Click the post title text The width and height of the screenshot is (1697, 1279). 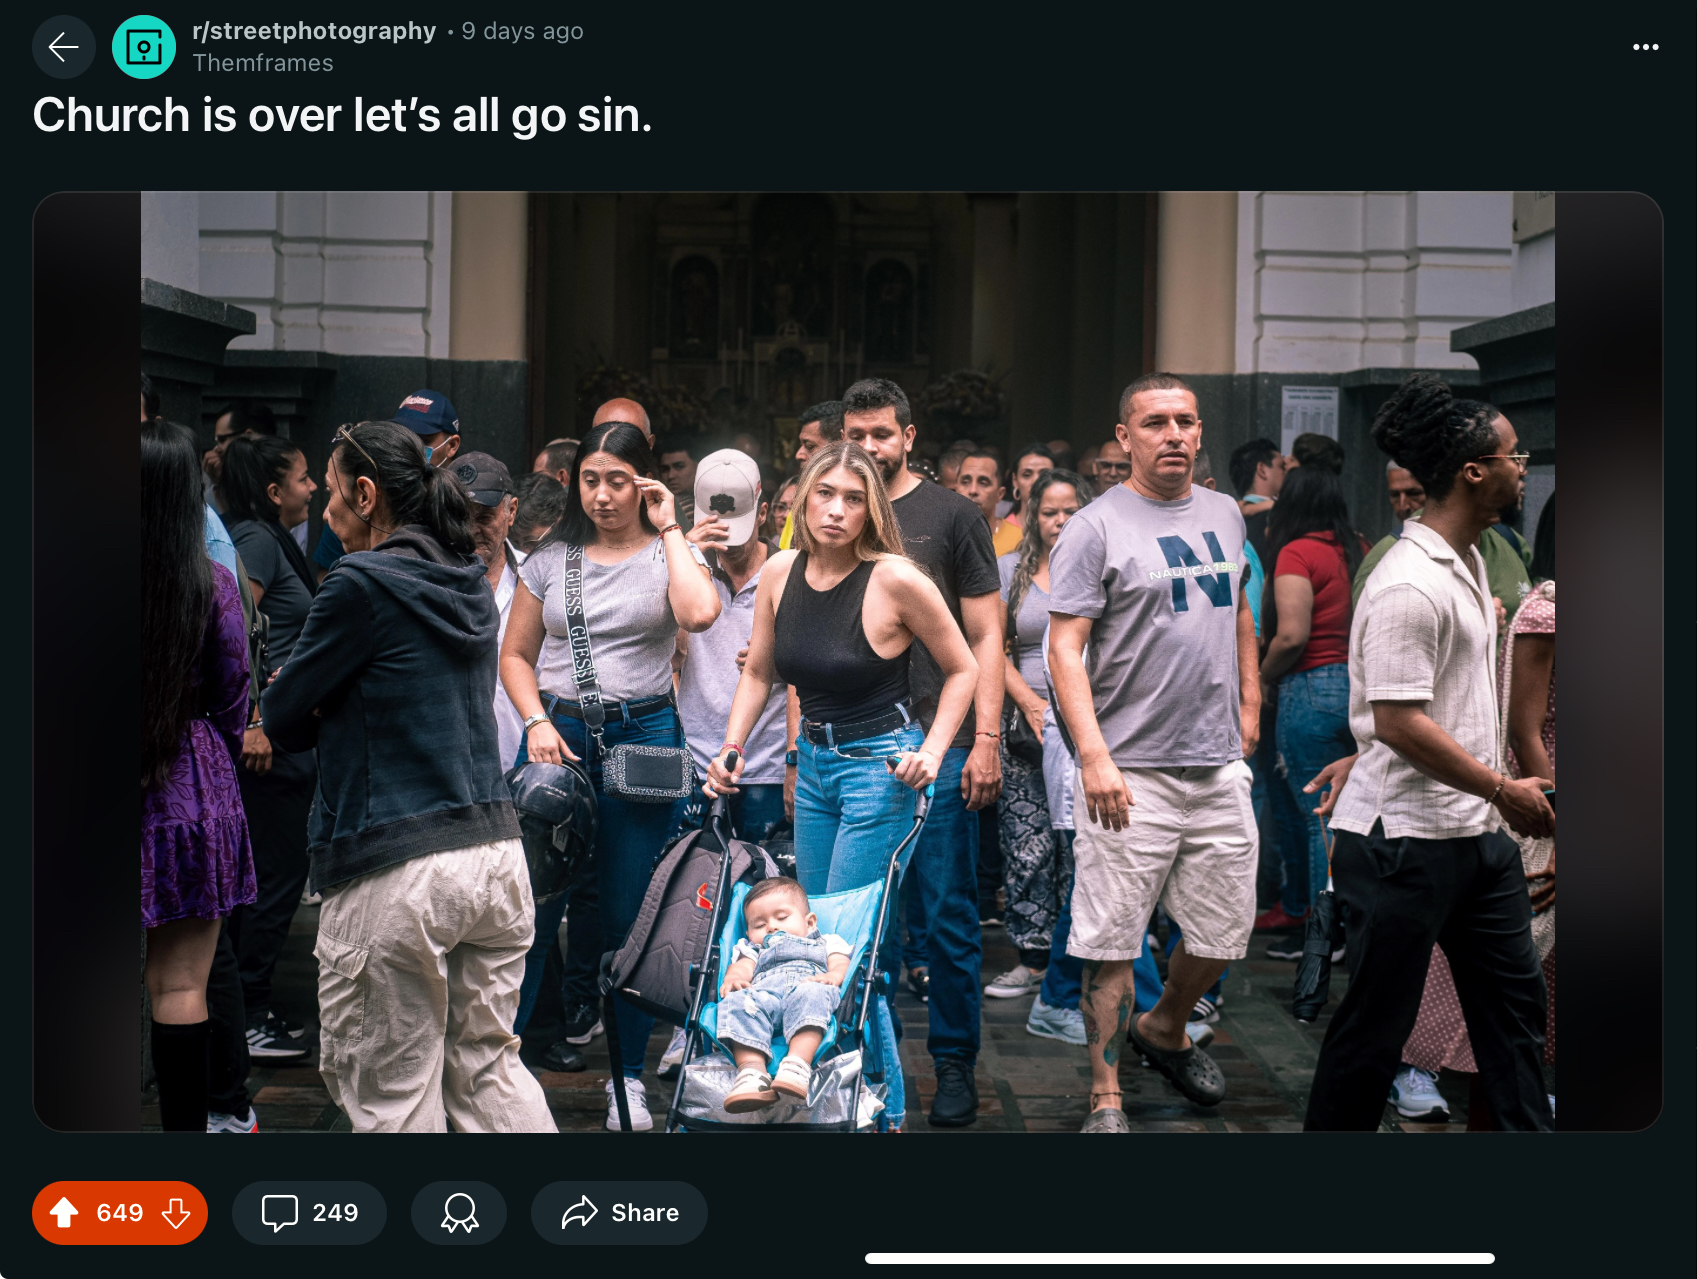[x=342, y=115]
